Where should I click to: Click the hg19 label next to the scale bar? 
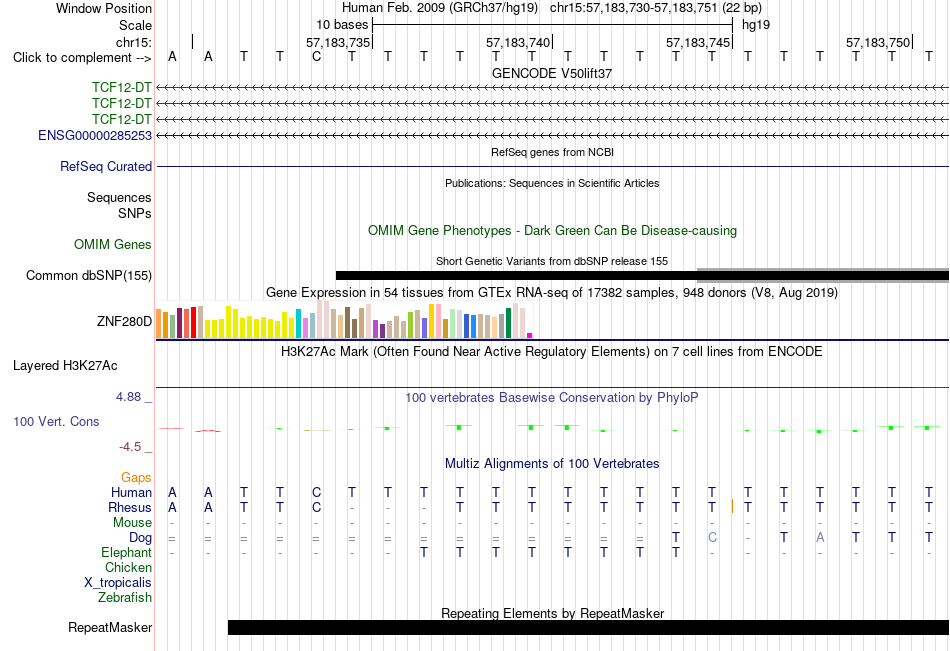pyautogui.click(x=756, y=25)
